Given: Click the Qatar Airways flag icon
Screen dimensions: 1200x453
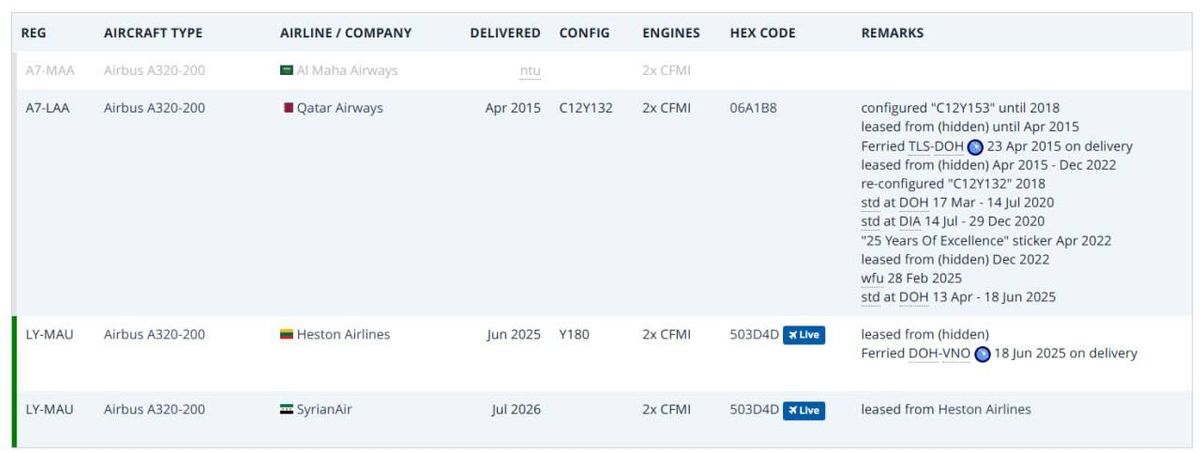Looking at the screenshot, I should pyautogui.click(x=288, y=108).
